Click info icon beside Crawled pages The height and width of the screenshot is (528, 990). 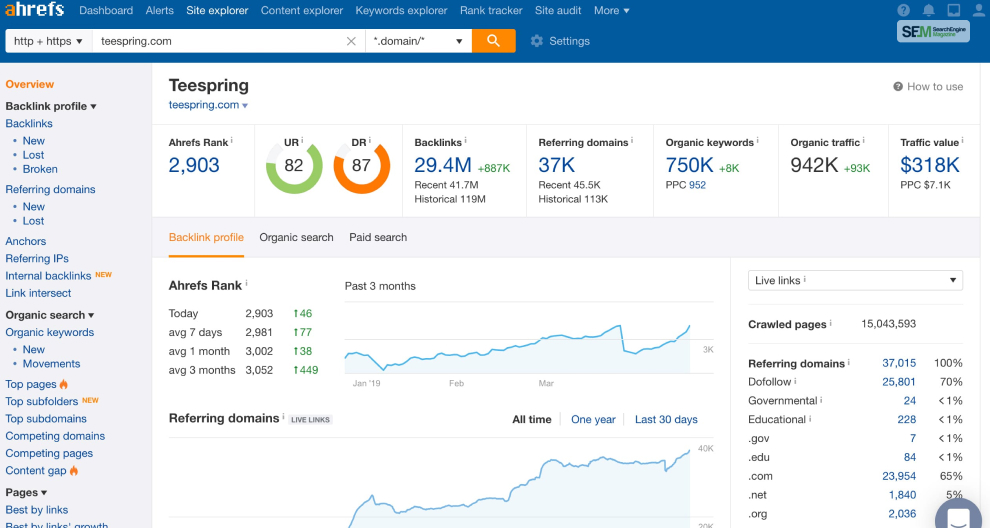(x=830, y=323)
